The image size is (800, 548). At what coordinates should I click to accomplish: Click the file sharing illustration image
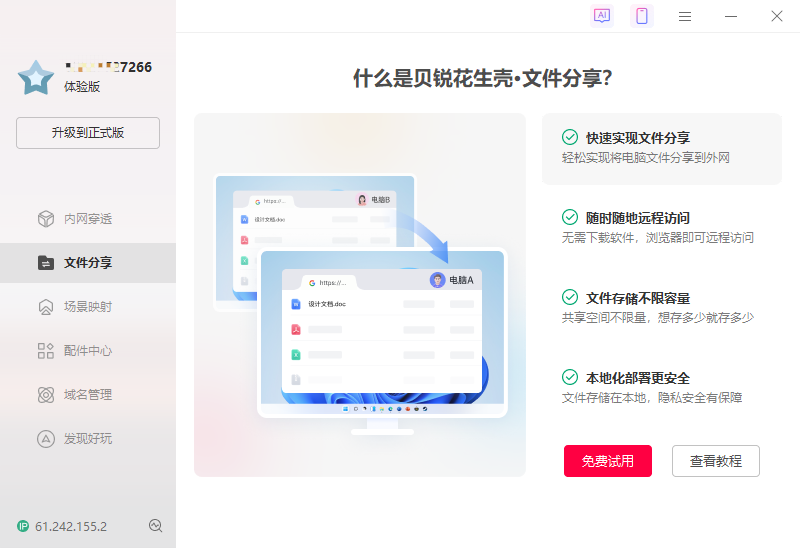click(360, 295)
